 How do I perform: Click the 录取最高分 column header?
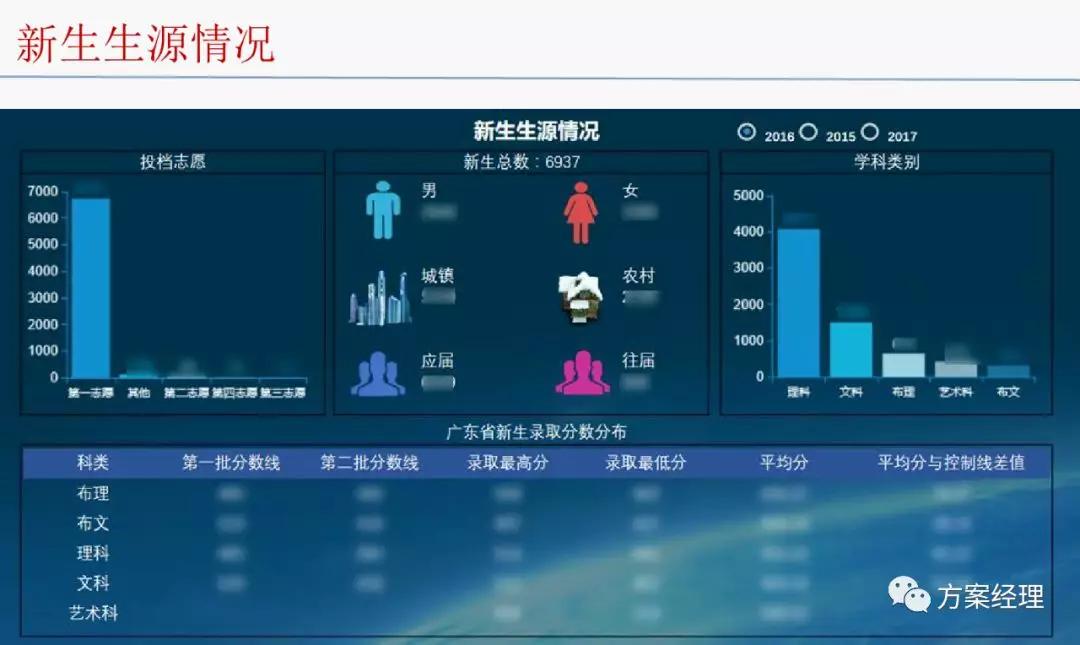508,462
